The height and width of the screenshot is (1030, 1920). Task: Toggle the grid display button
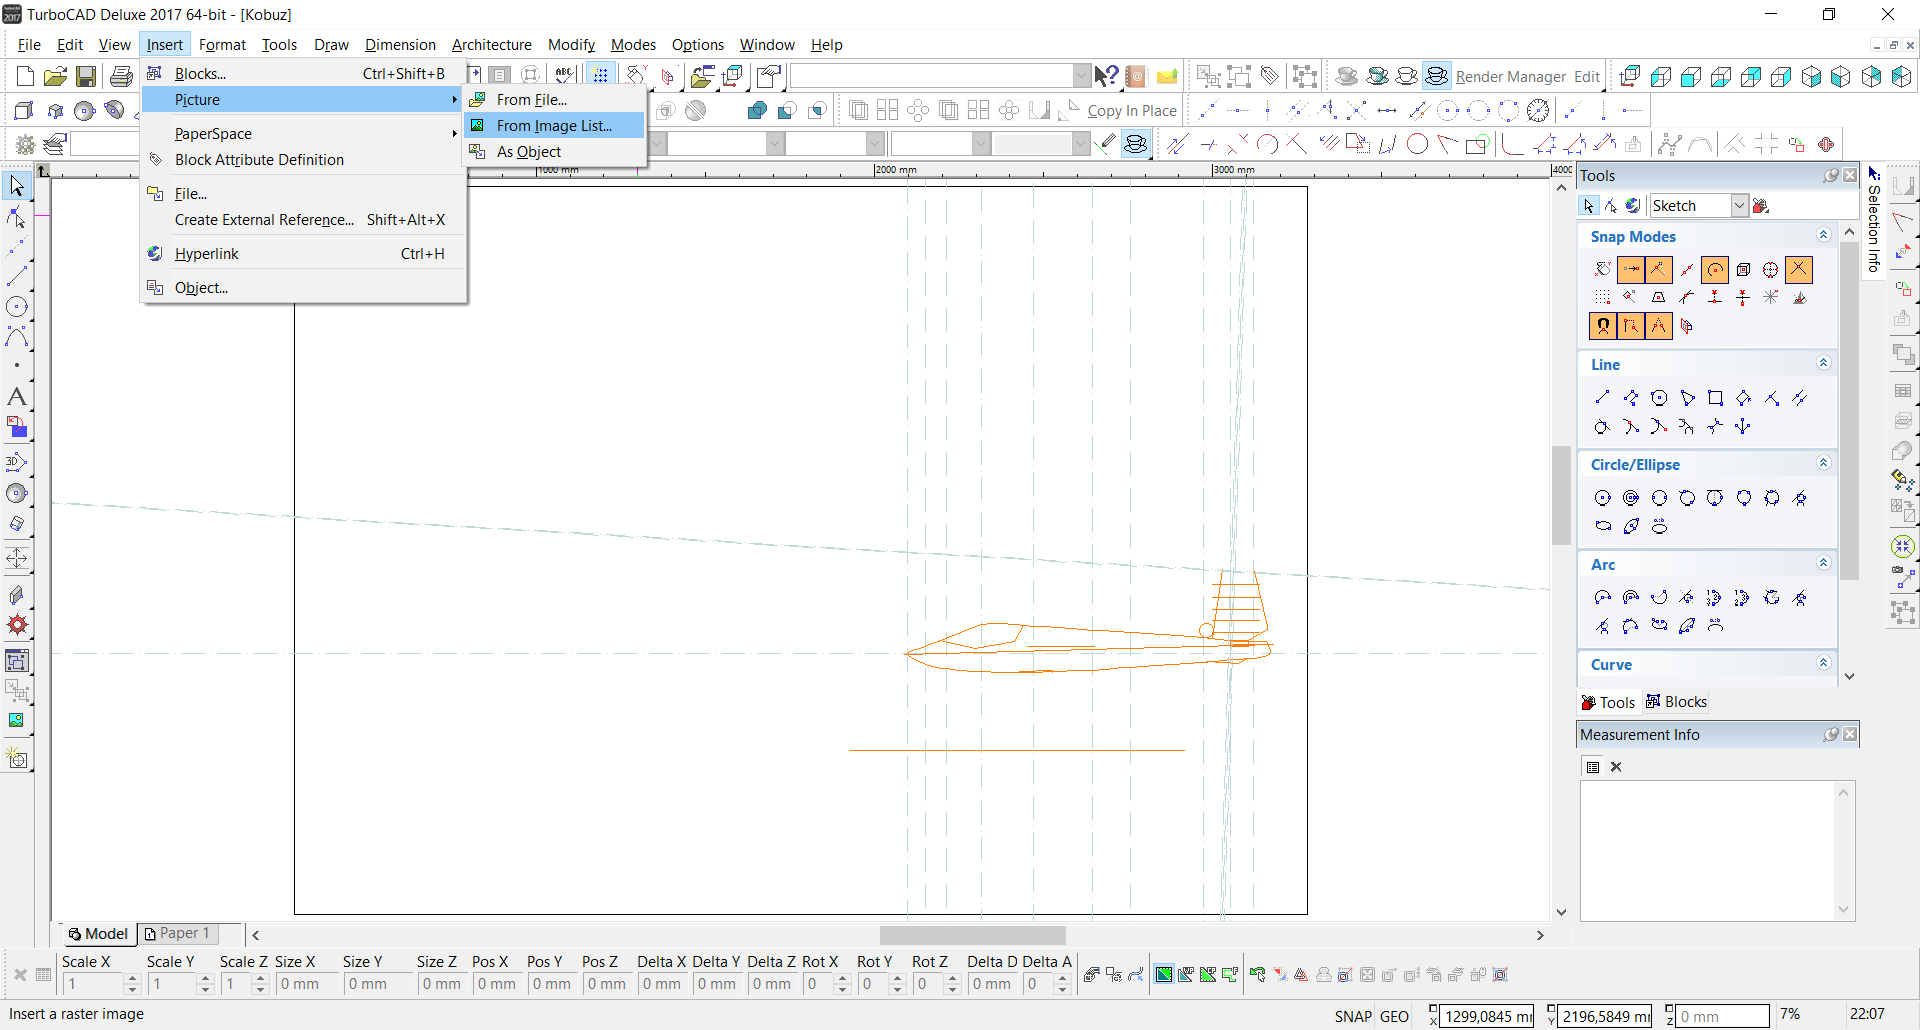(x=600, y=76)
